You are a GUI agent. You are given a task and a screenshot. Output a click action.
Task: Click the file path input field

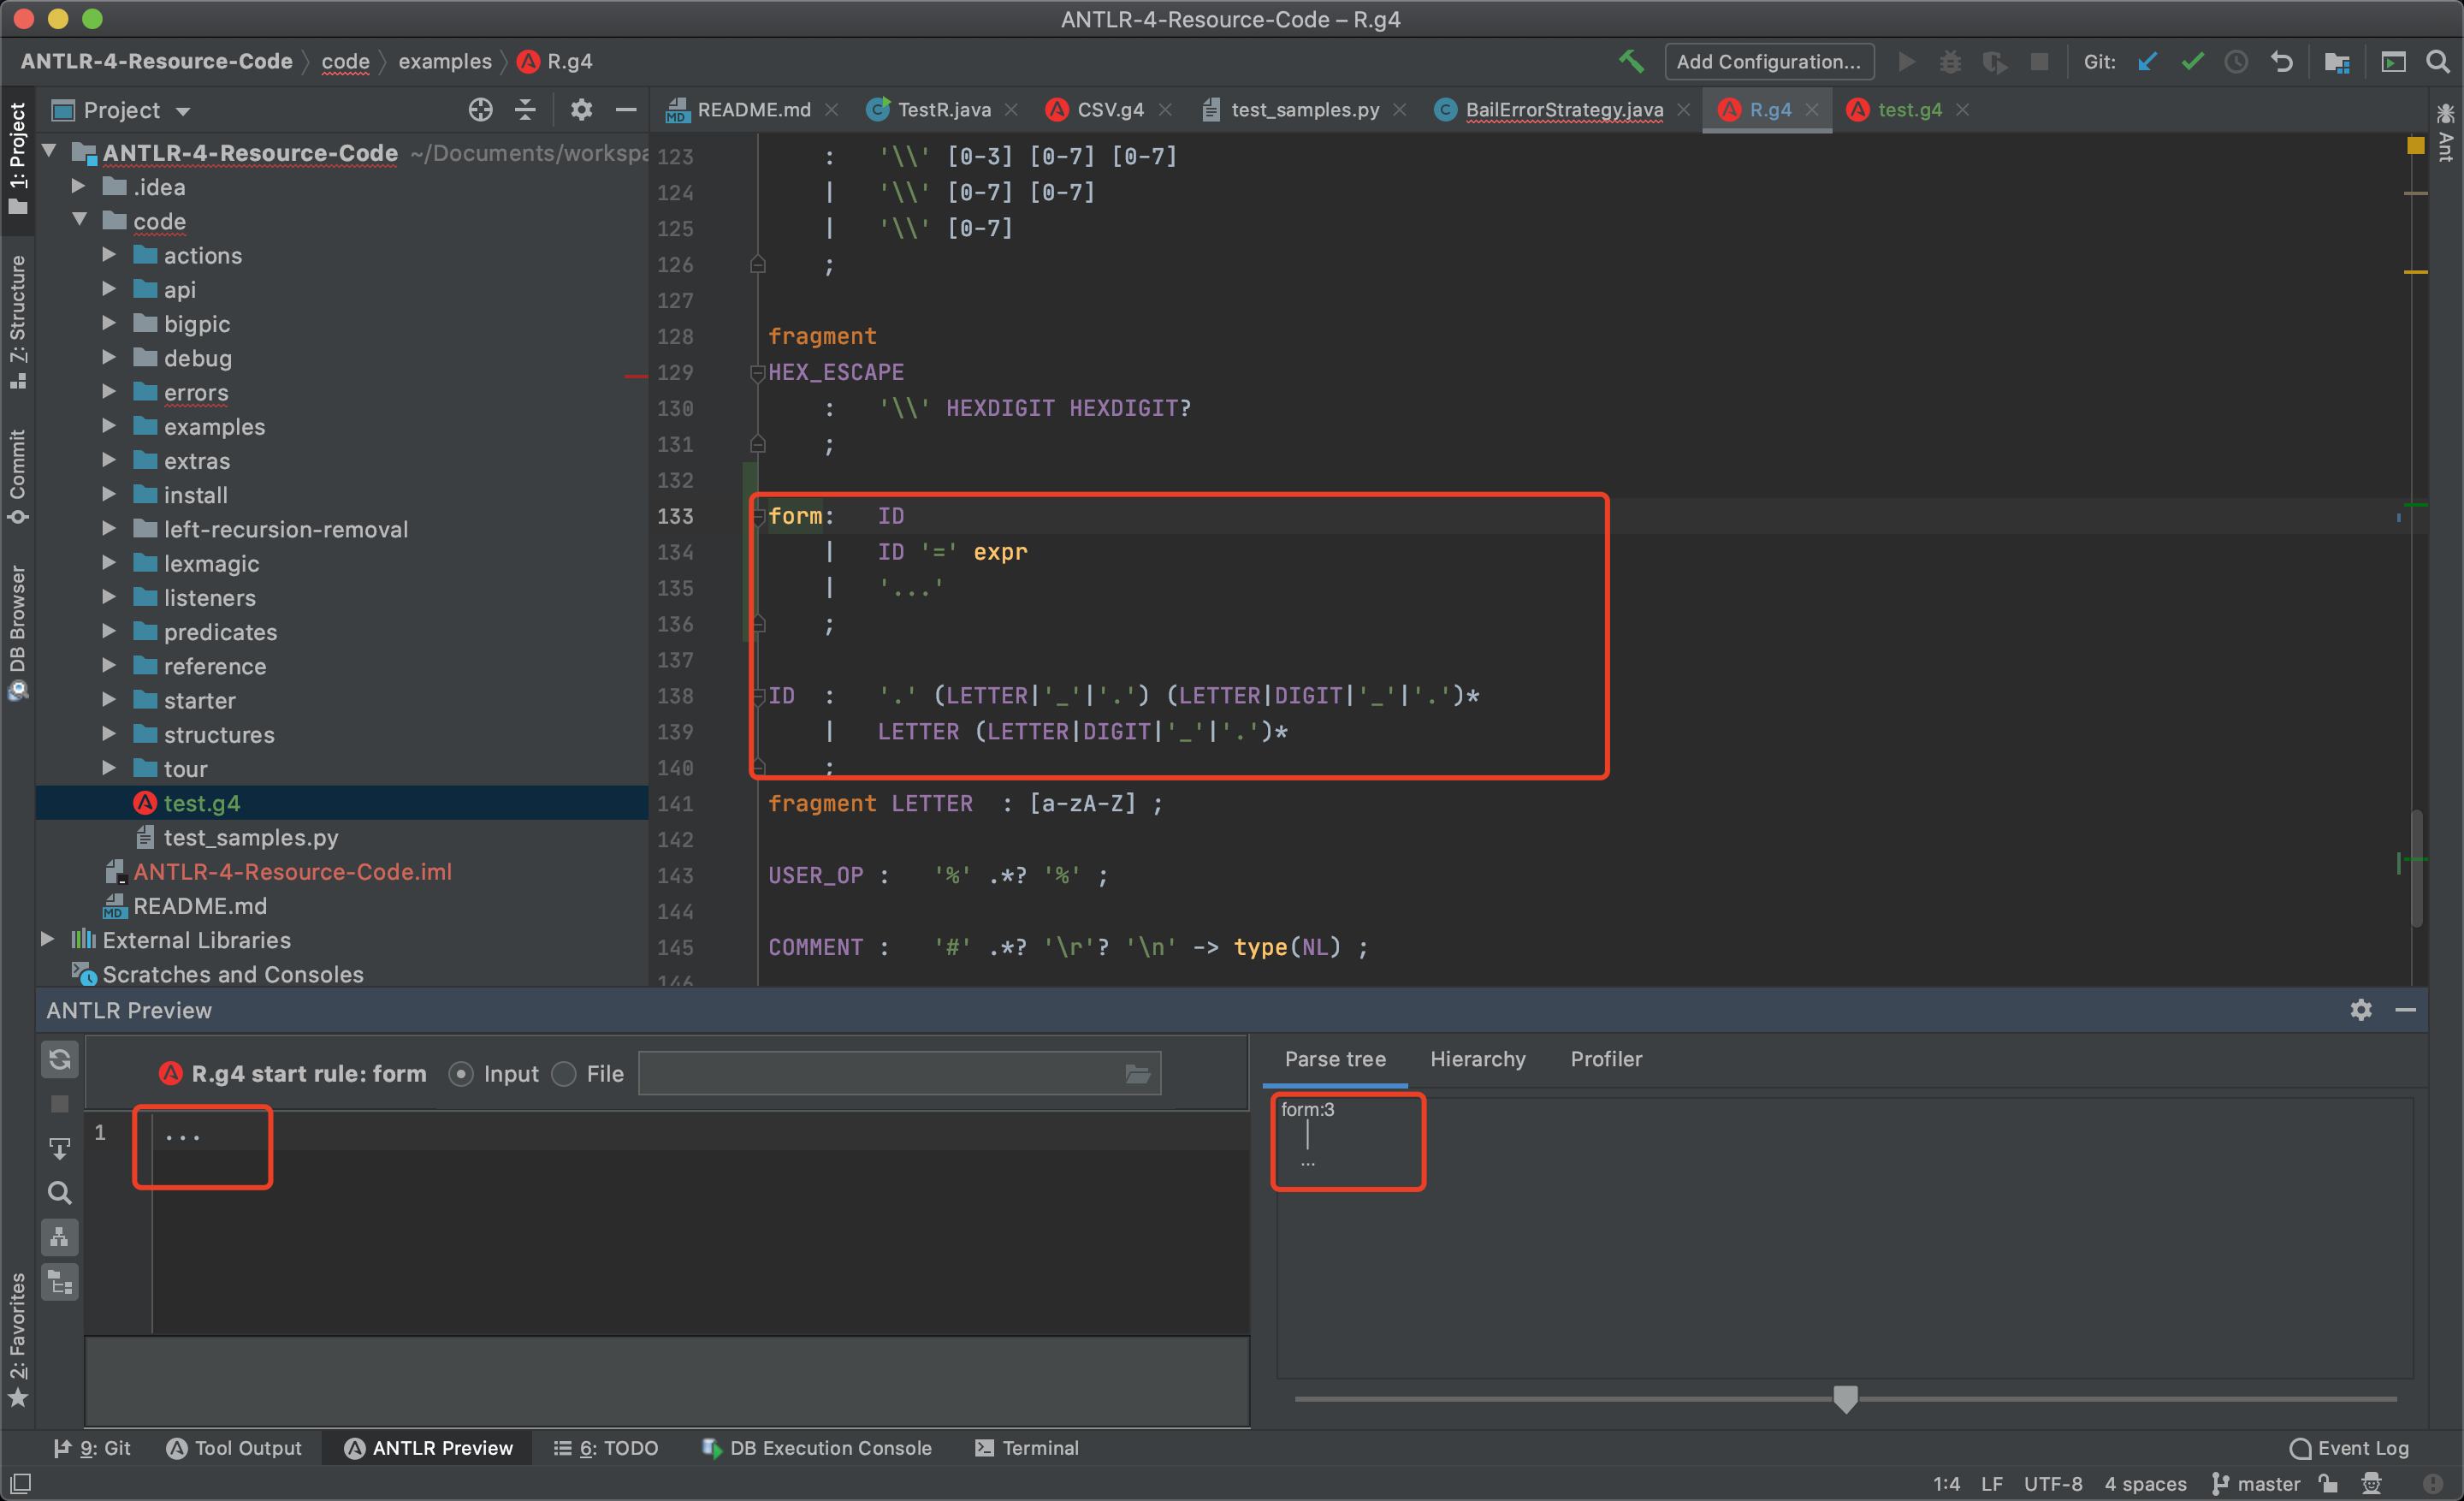pos(880,1074)
